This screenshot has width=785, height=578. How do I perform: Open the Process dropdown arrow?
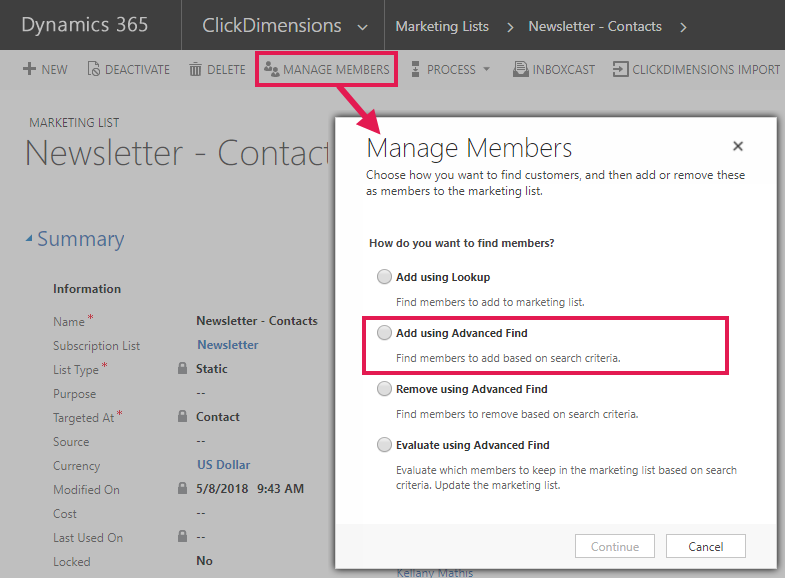486,69
